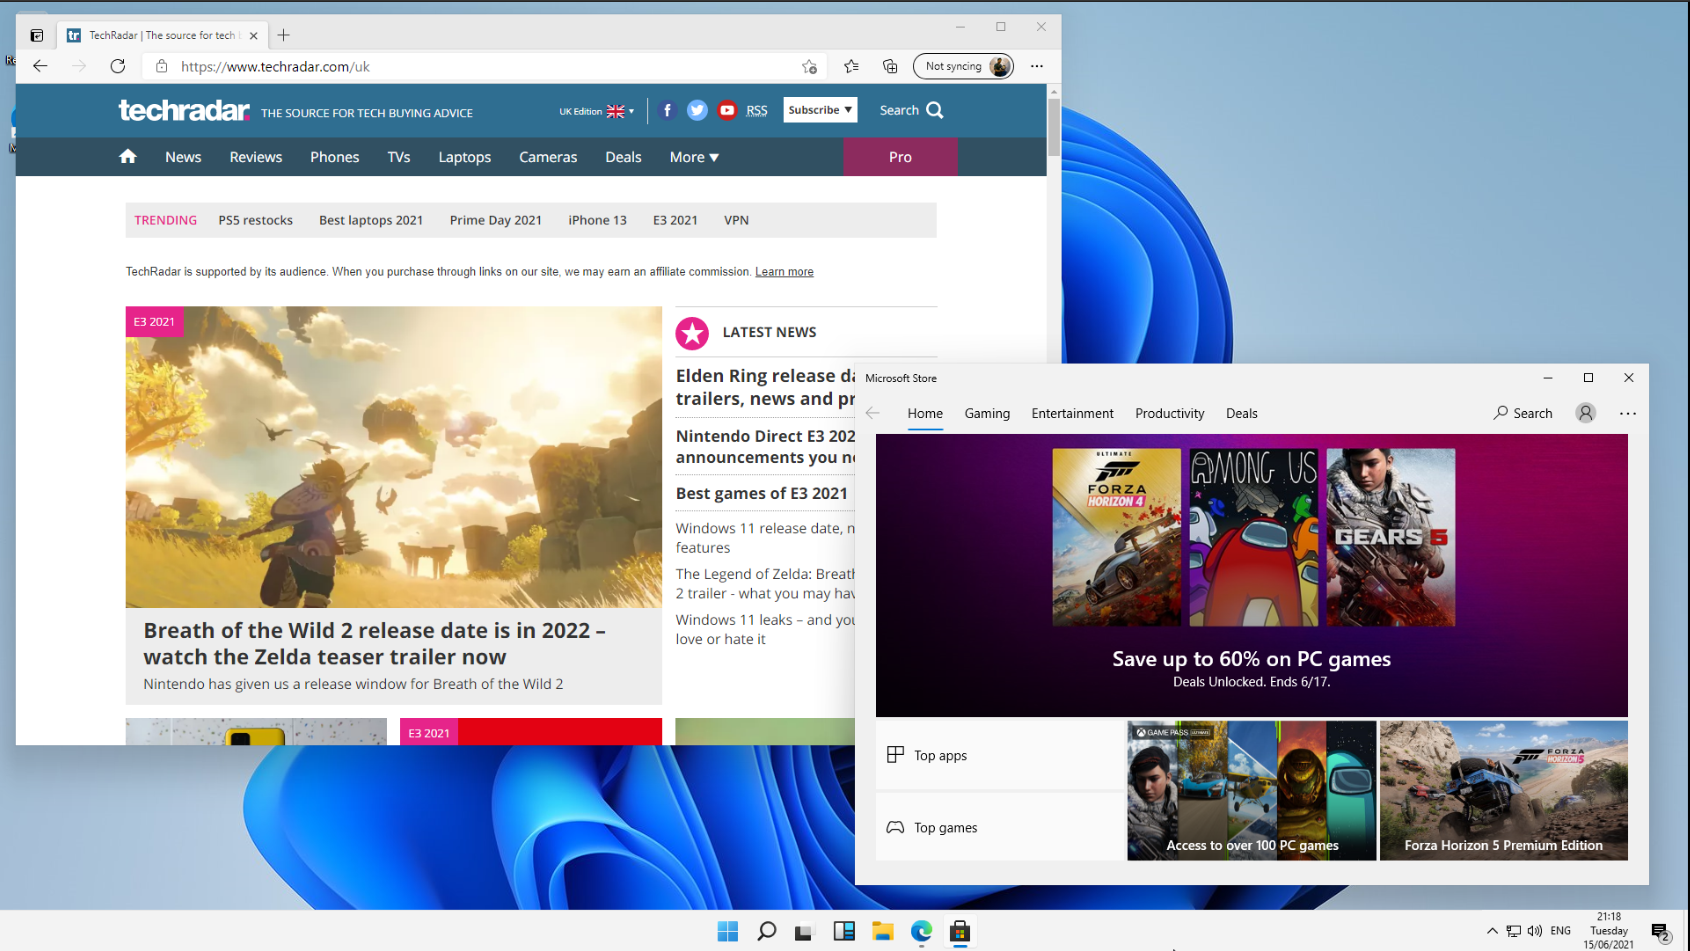Open the account profile icon in Microsoft Store
Viewport: 1690px width, 951px height.
[x=1585, y=413]
